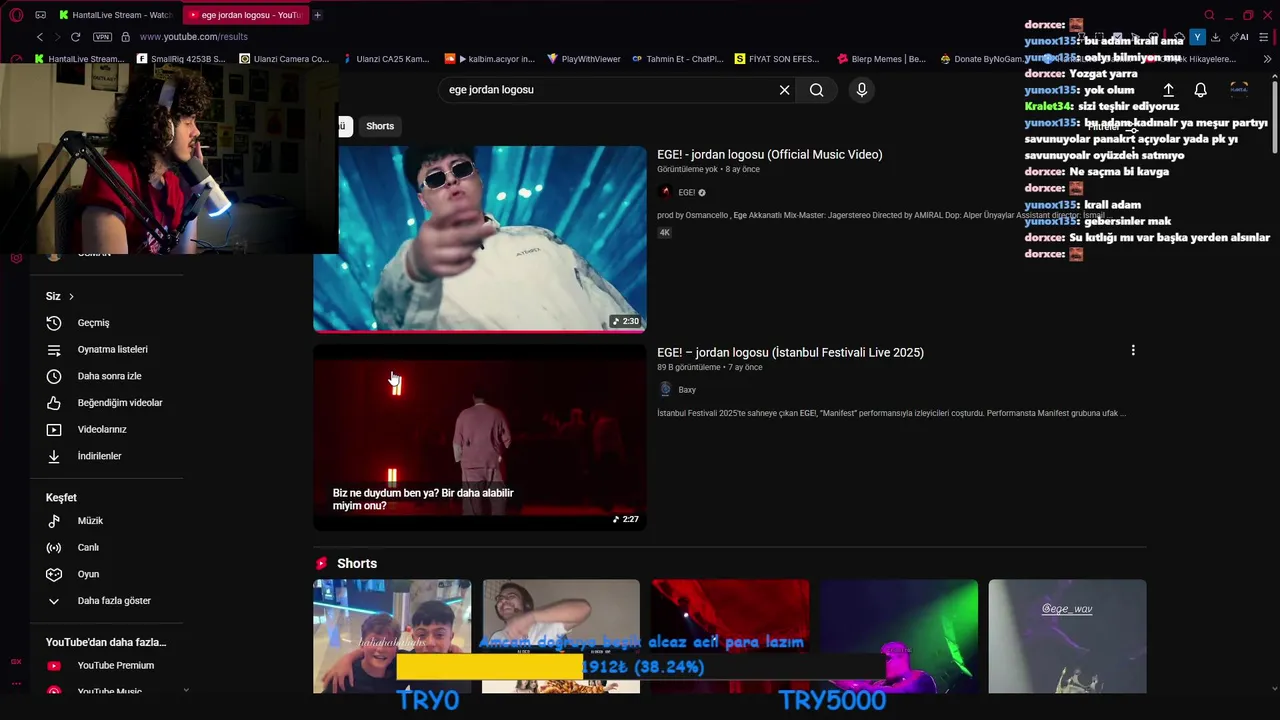The height and width of the screenshot is (720, 1280).
Task: Click the YouTube search box with 'ege jordan logosu'
Action: click(608, 90)
